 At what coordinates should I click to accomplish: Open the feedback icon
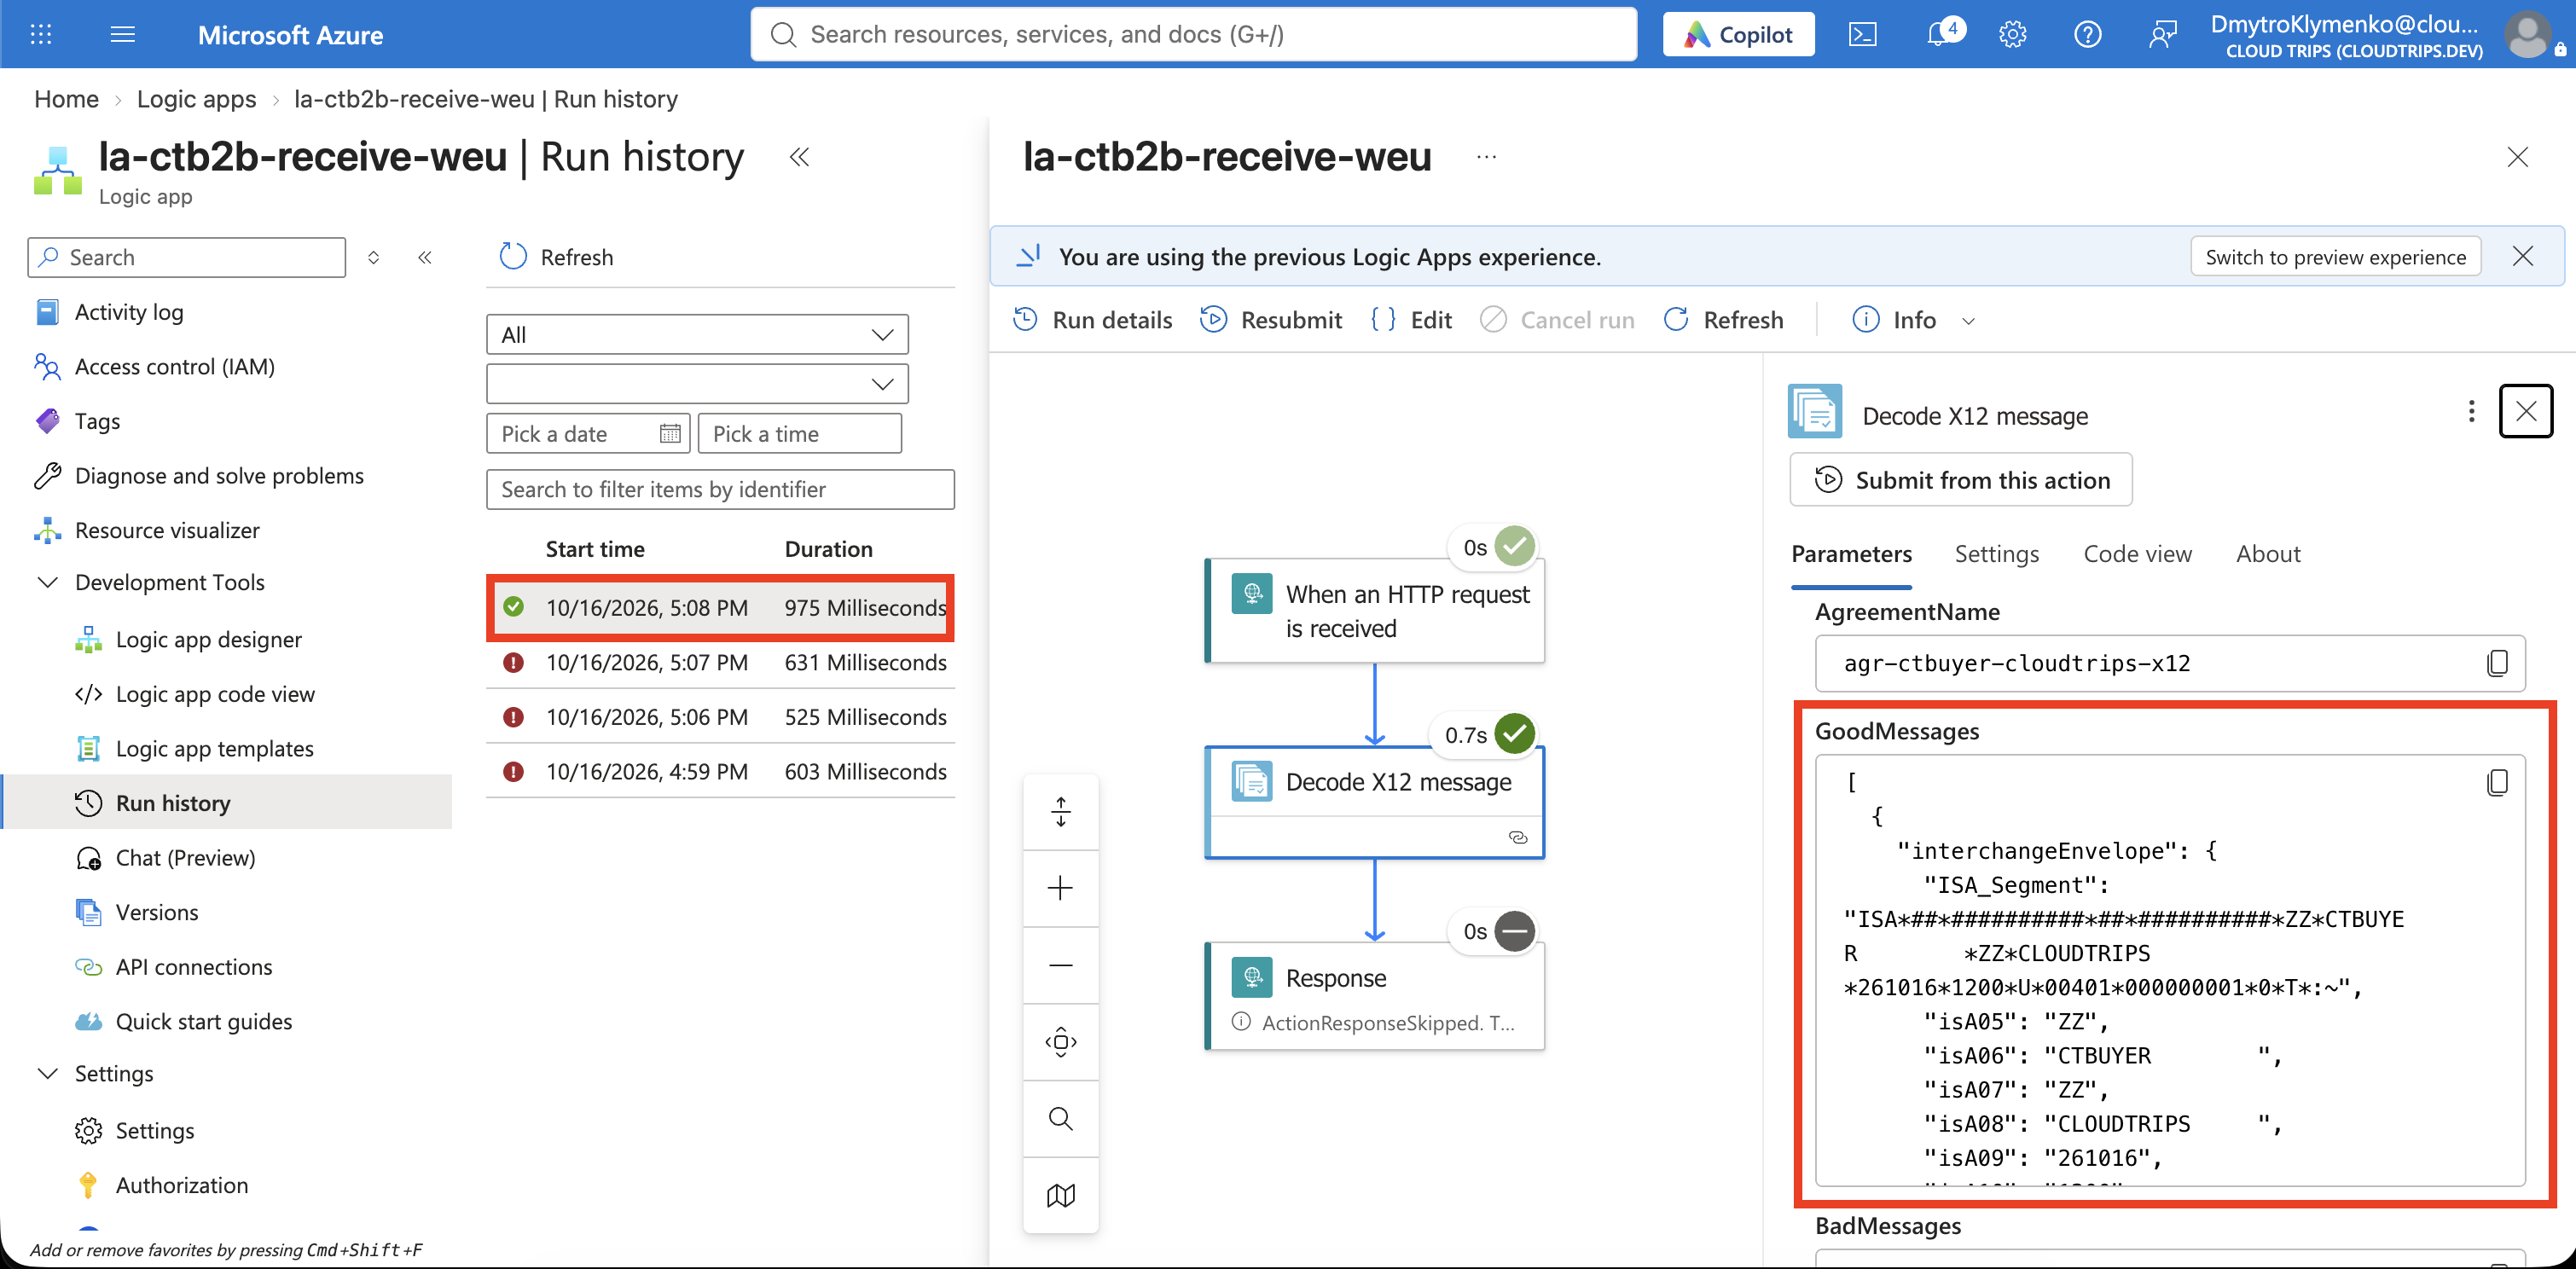(2162, 34)
